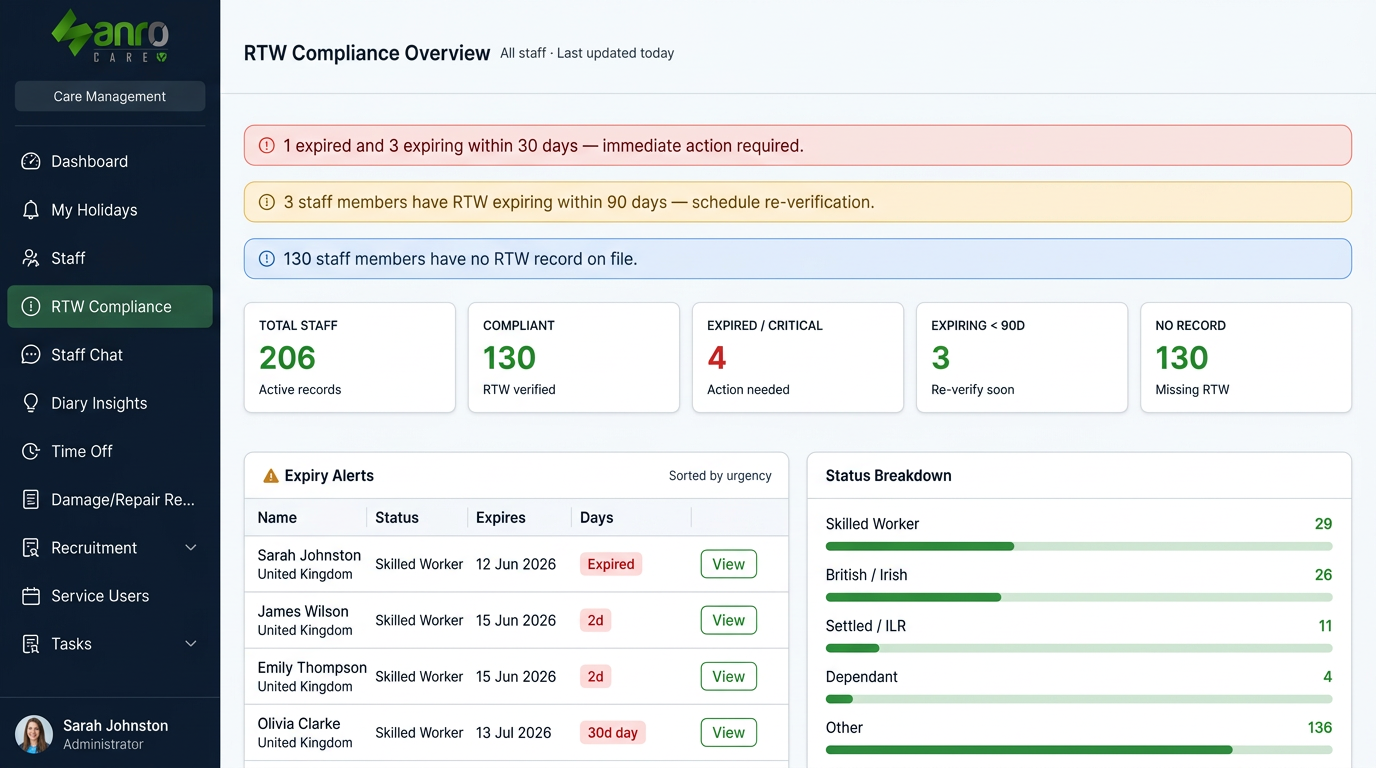Open the Staff section
The height and width of the screenshot is (768, 1376).
click(110, 258)
